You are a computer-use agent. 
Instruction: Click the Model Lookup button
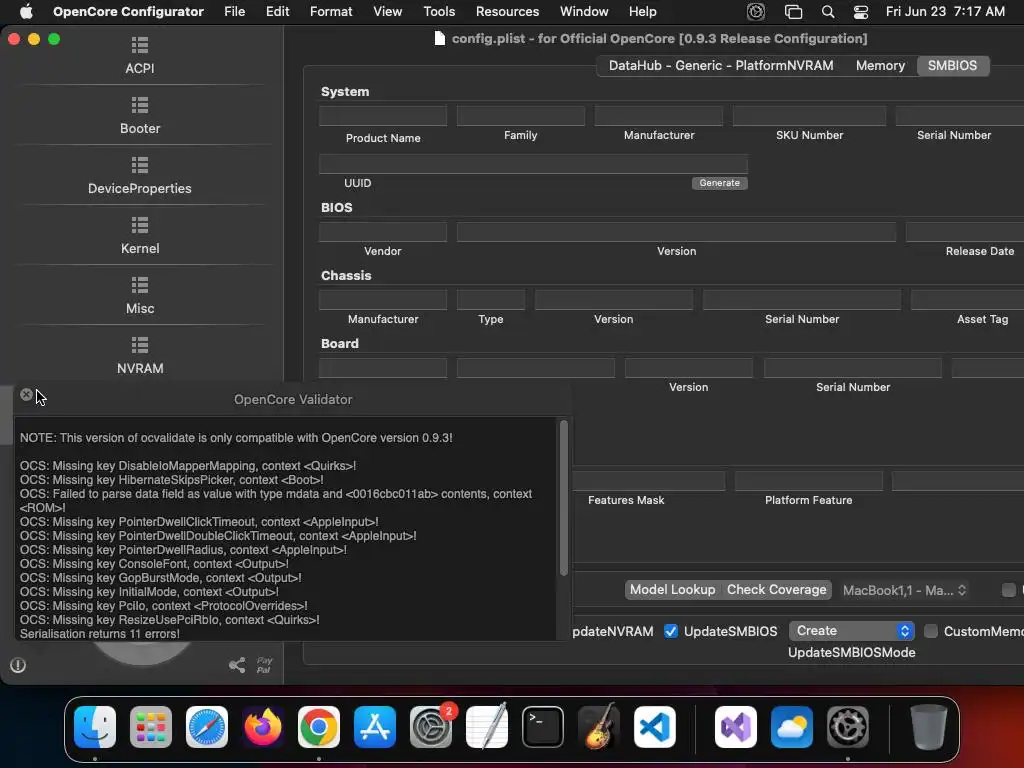click(672, 590)
